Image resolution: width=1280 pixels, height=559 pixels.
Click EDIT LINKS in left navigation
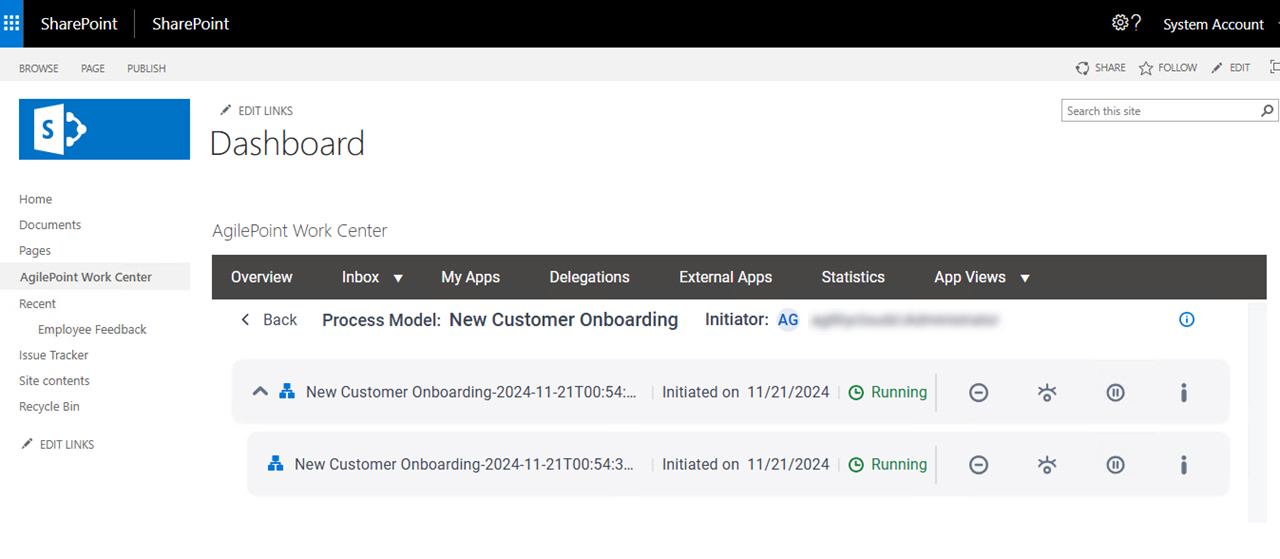coord(58,444)
